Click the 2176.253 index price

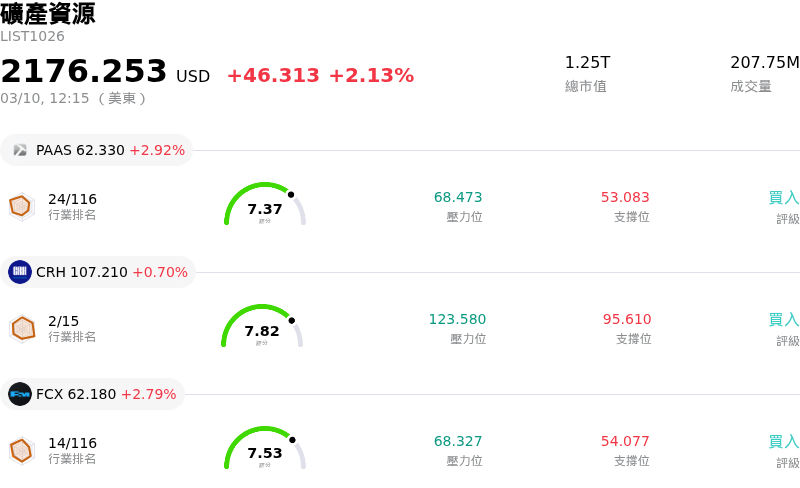click(x=84, y=72)
